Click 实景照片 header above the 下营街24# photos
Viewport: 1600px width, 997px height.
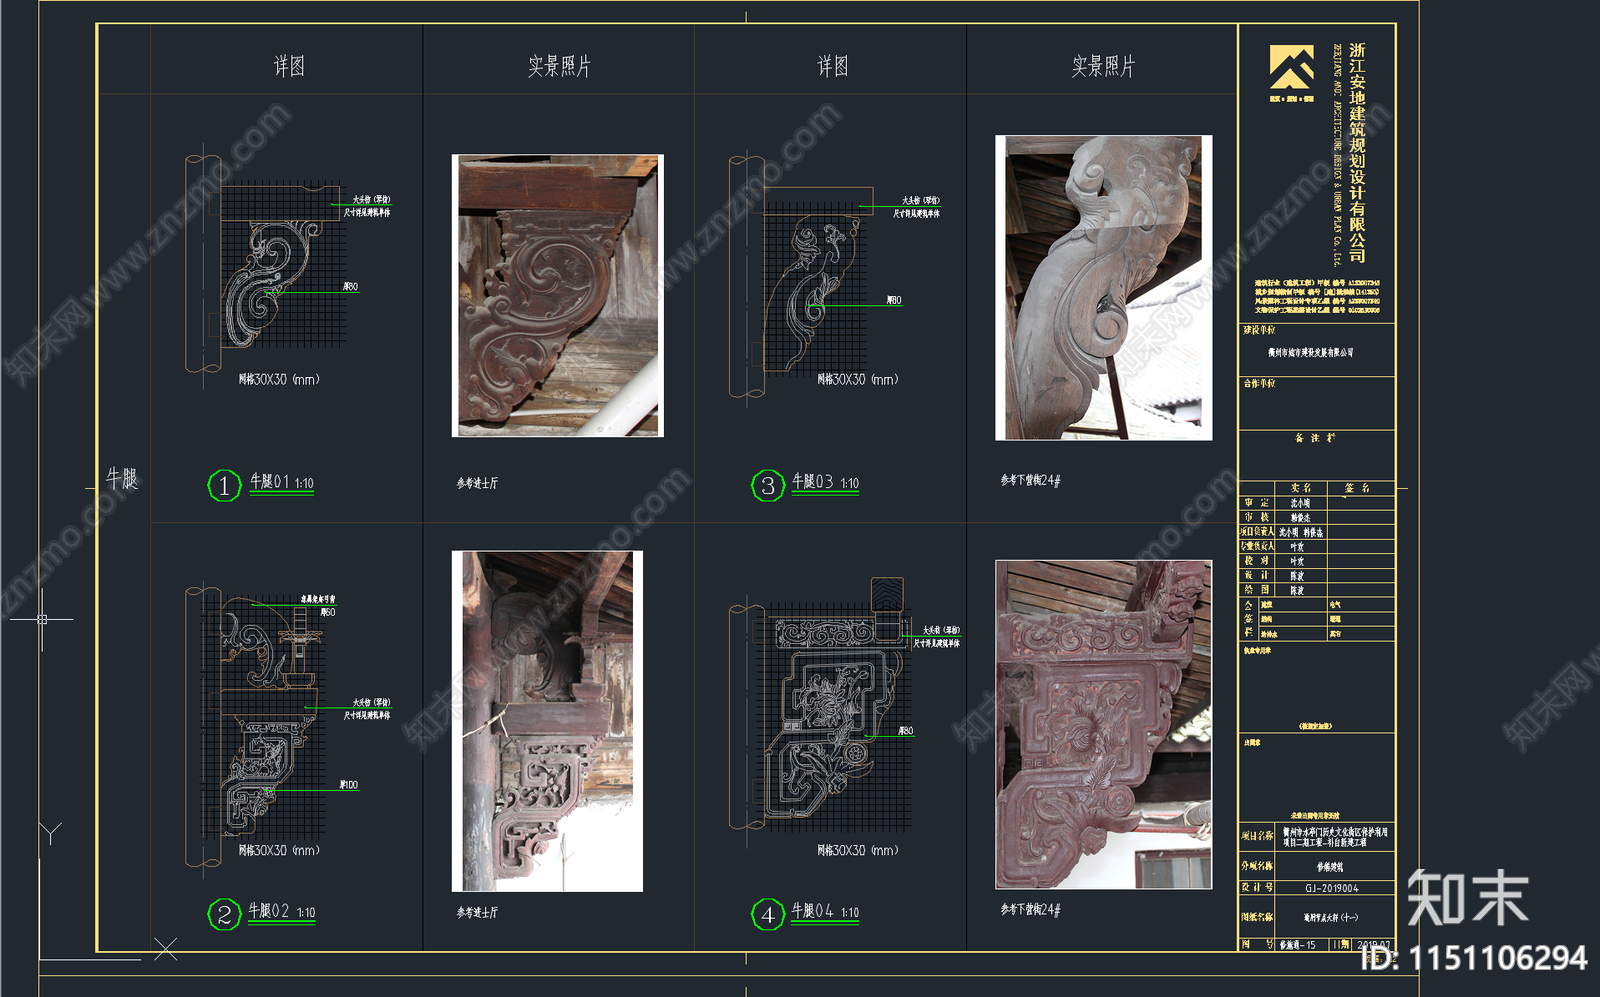[1103, 66]
